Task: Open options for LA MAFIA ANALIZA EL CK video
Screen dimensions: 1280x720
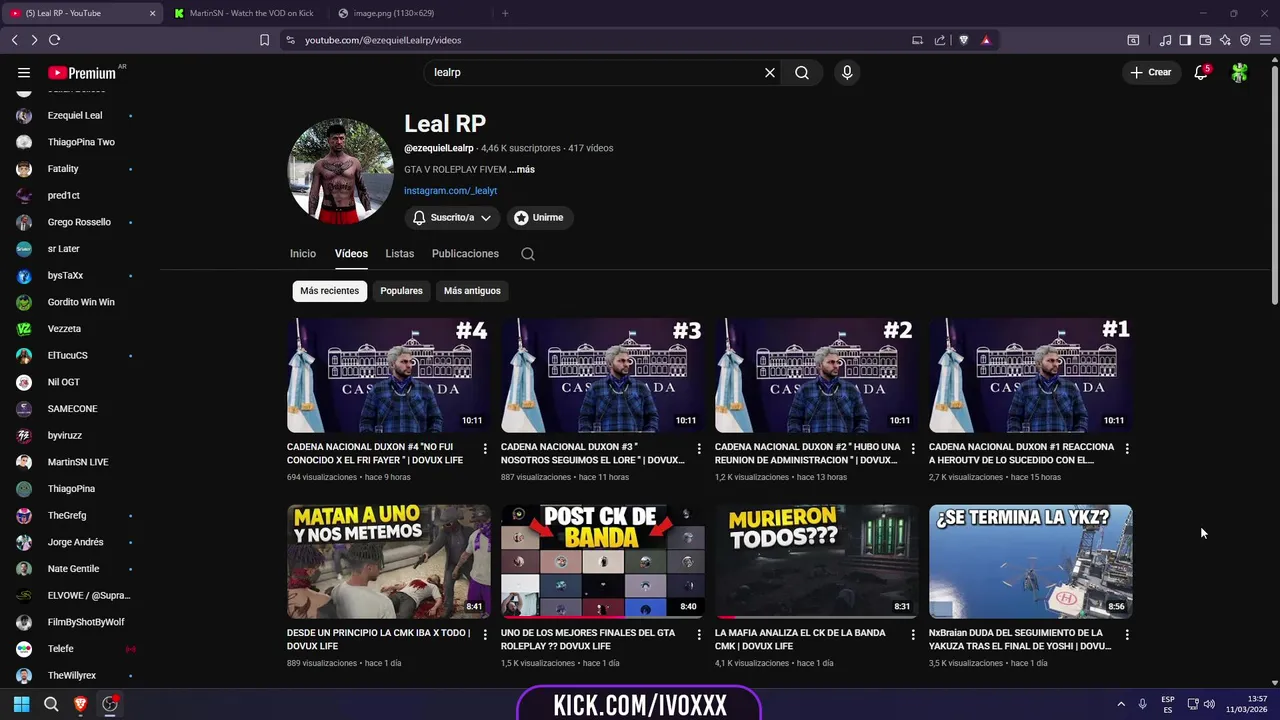Action: pos(913,635)
